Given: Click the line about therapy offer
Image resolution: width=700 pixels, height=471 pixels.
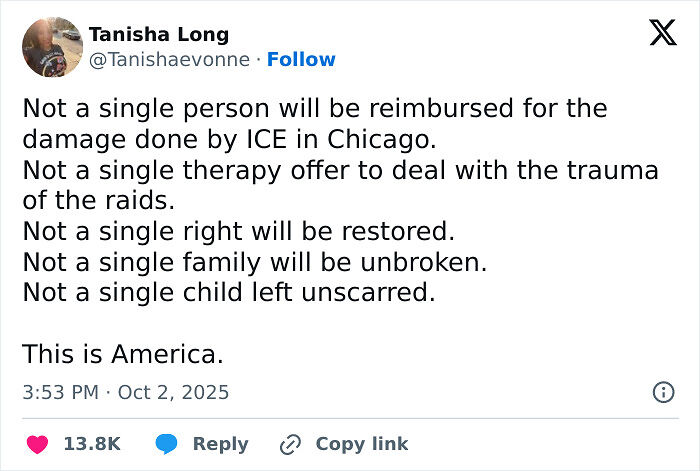Looking at the screenshot, I should [x=340, y=170].
